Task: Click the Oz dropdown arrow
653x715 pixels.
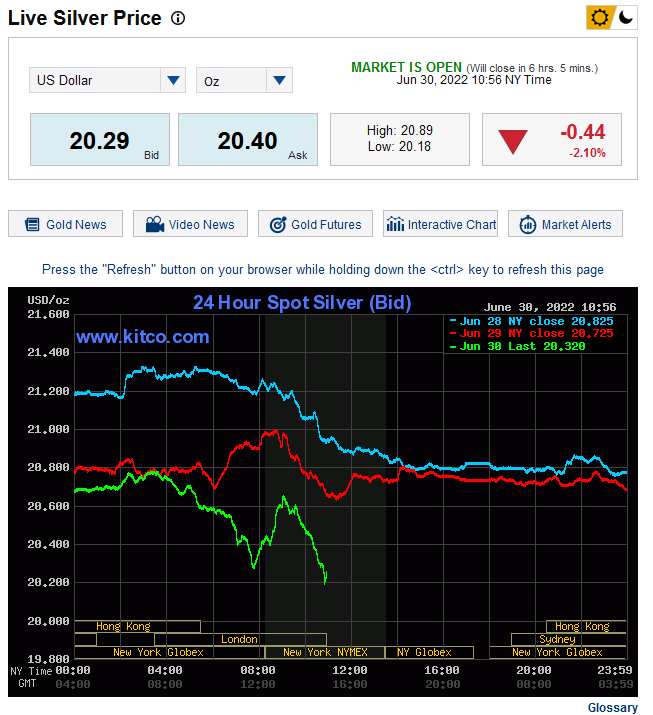Action: [x=279, y=80]
